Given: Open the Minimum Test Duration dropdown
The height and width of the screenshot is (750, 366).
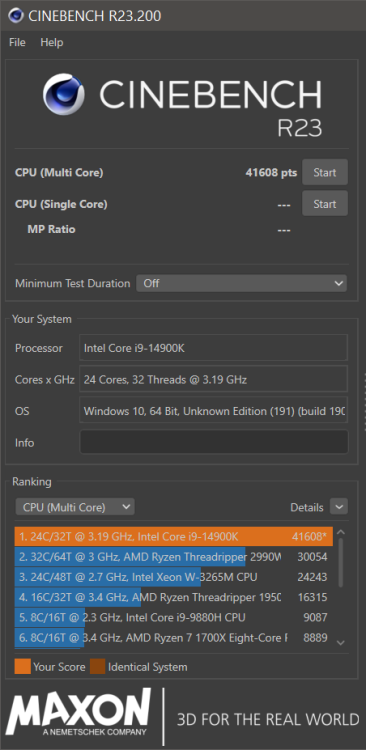Looking at the screenshot, I should tap(242, 283).
